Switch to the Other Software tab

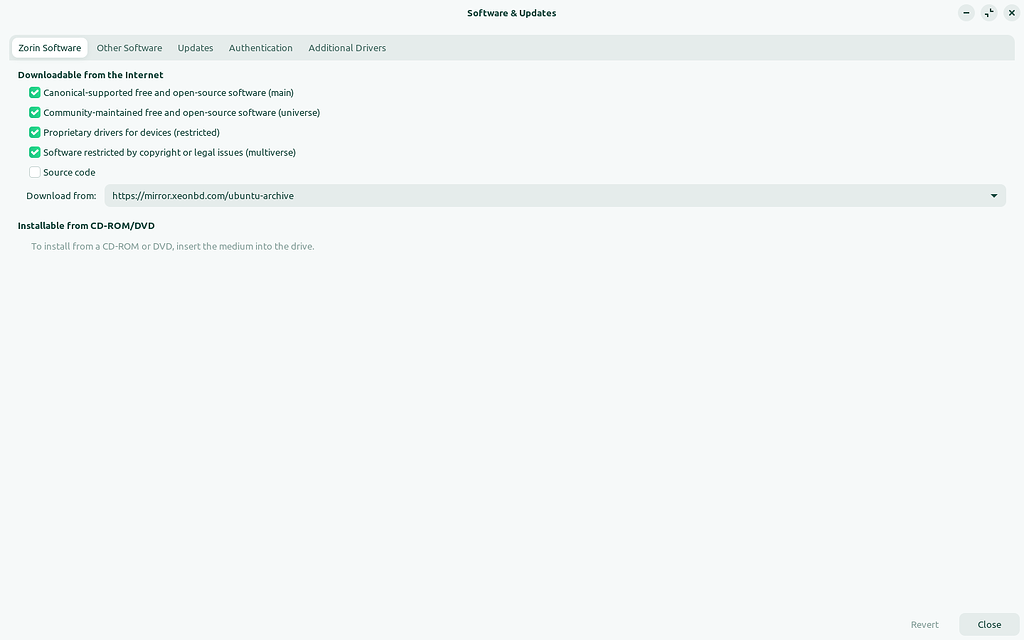coord(129,48)
